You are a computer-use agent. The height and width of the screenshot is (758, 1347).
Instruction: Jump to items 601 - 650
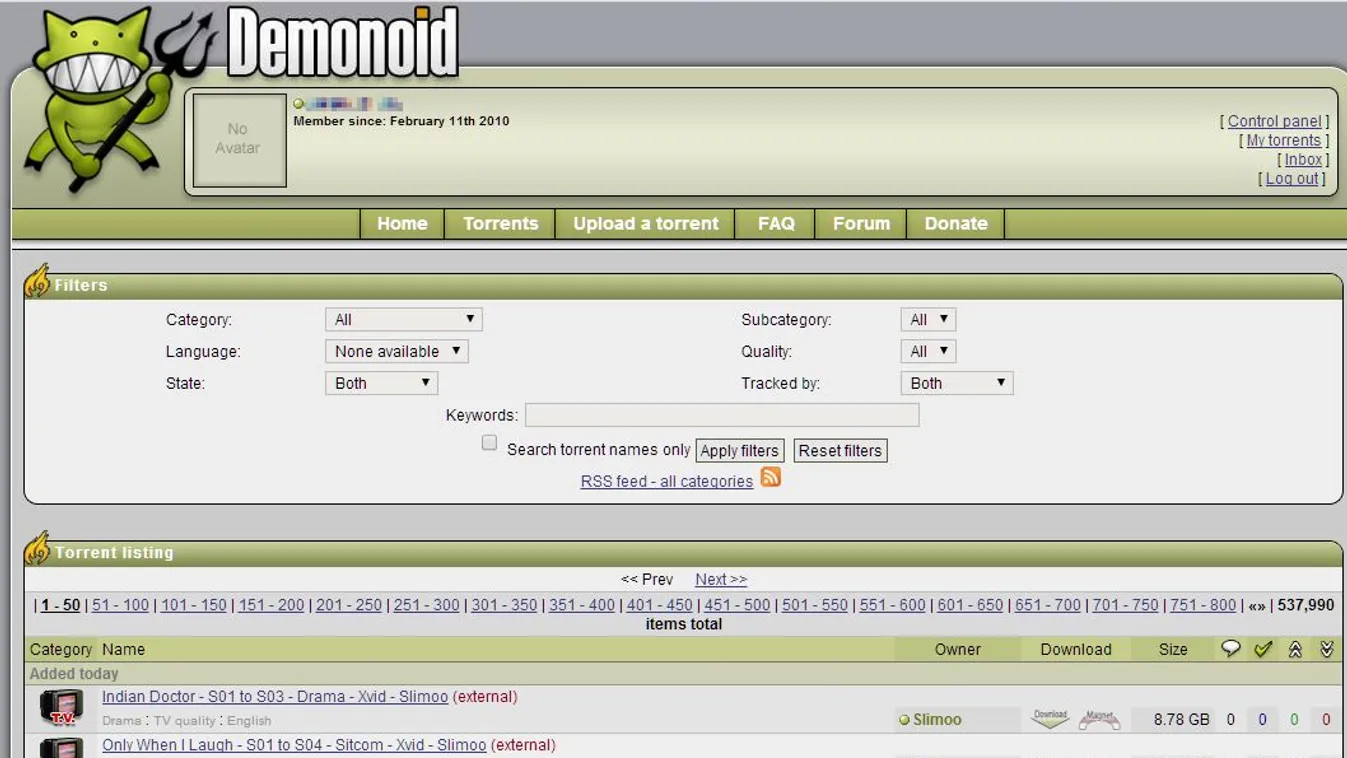click(970, 605)
